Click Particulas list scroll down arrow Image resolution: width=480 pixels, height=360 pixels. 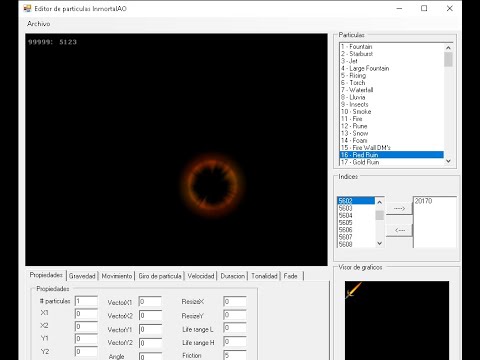[448, 161]
